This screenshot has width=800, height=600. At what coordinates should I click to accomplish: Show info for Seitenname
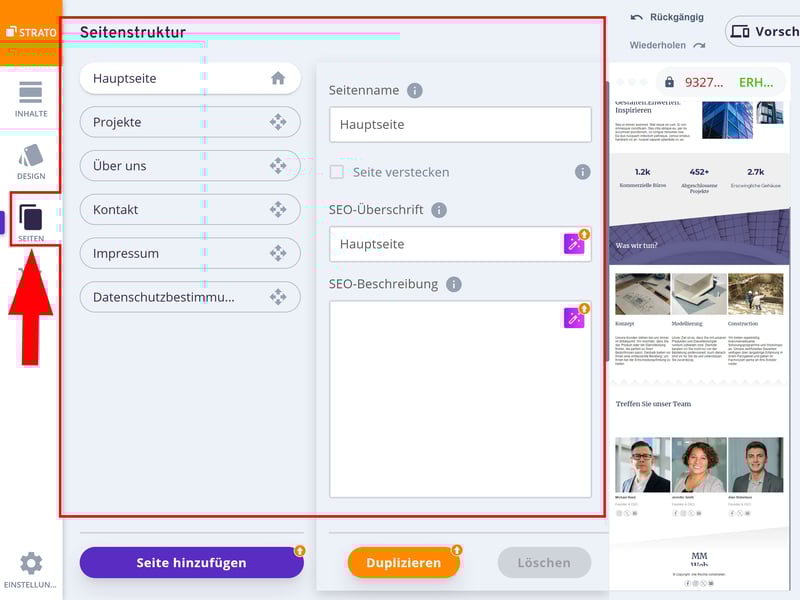point(415,90)
